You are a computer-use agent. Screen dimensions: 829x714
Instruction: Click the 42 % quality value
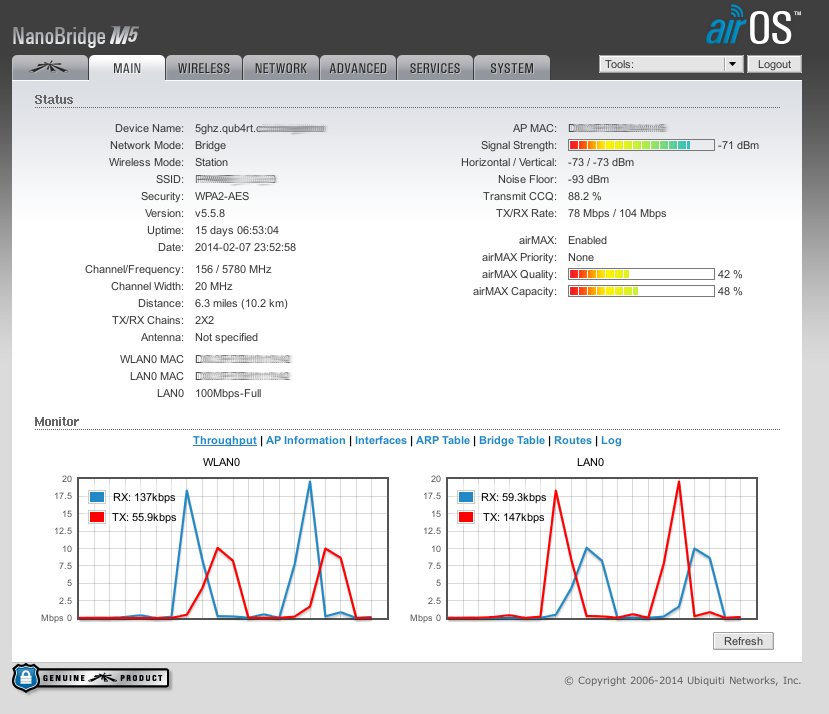click(x=730, y=274)
